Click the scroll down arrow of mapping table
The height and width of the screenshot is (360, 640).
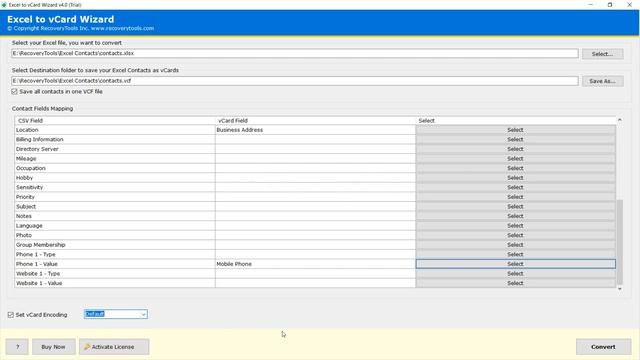click(620, 289)
